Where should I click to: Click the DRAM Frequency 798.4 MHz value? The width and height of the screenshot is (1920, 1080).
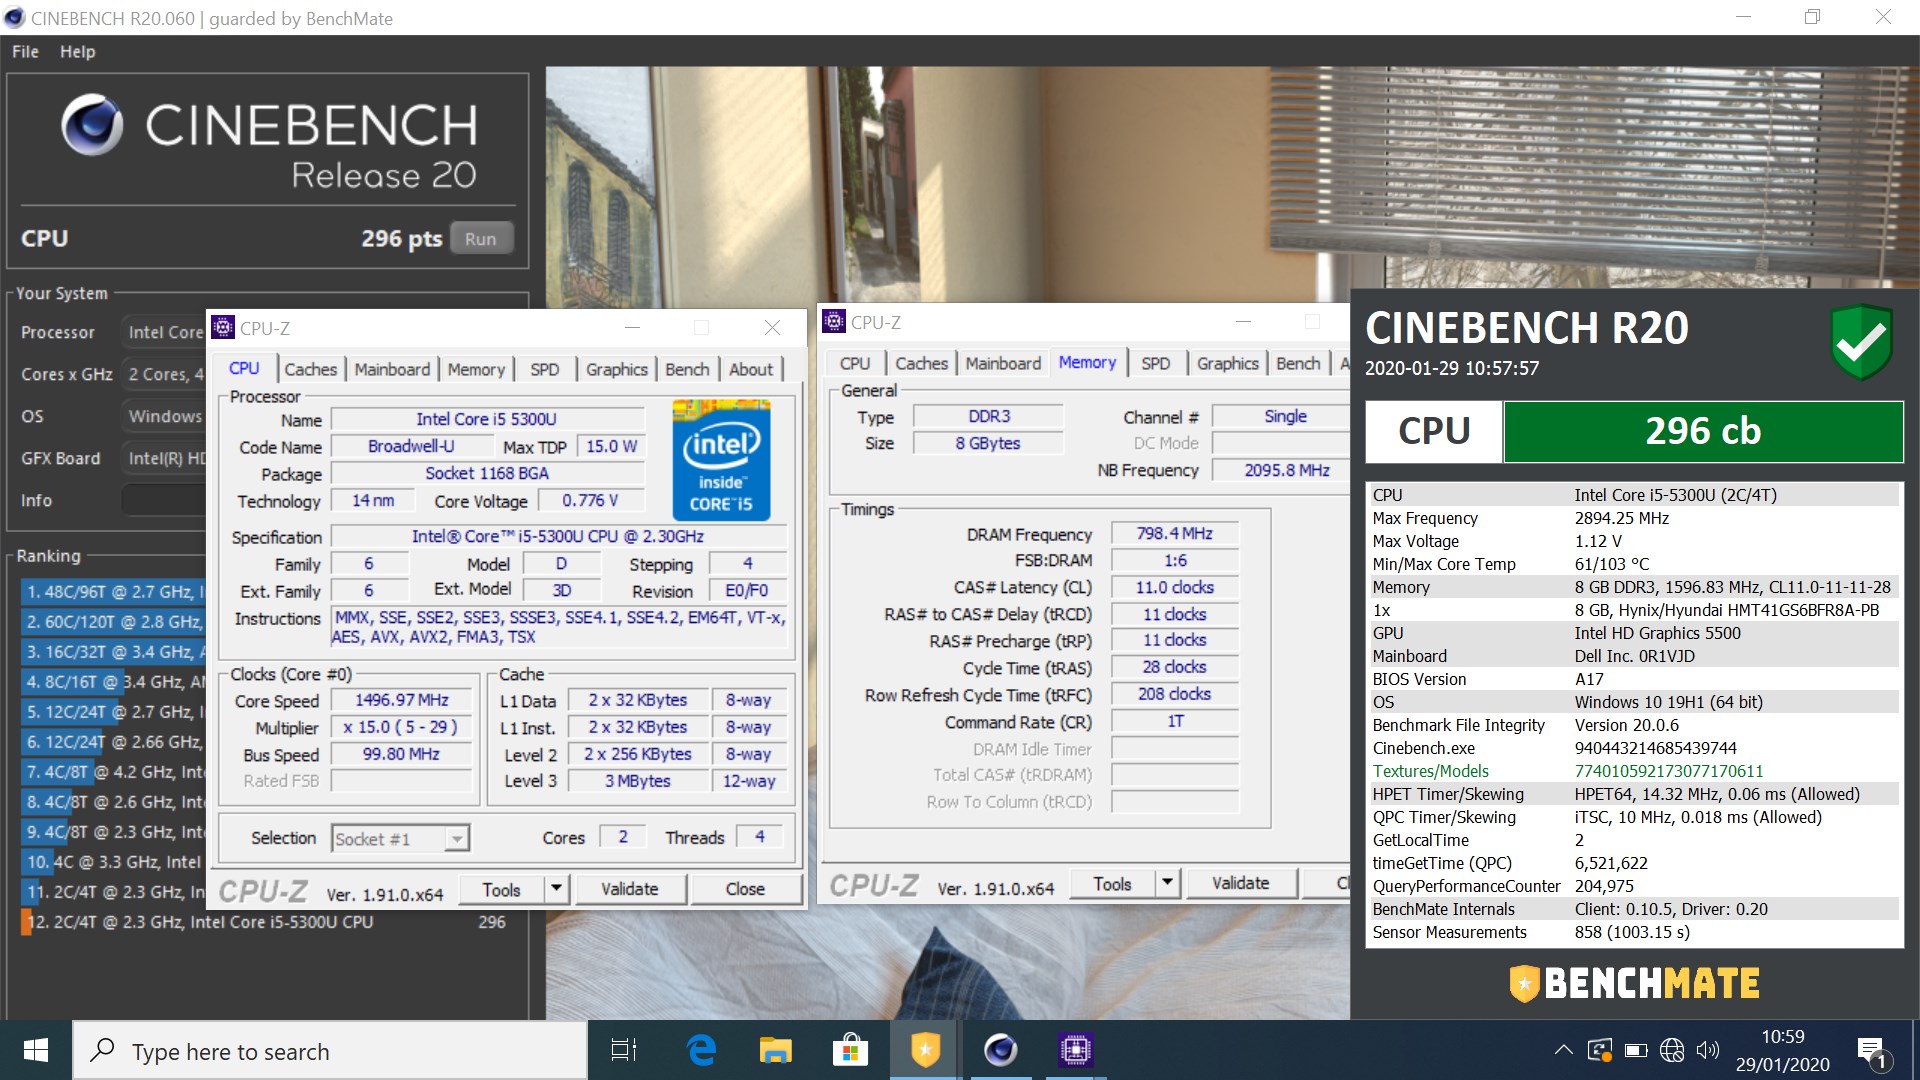click(x=1174, y=534)
